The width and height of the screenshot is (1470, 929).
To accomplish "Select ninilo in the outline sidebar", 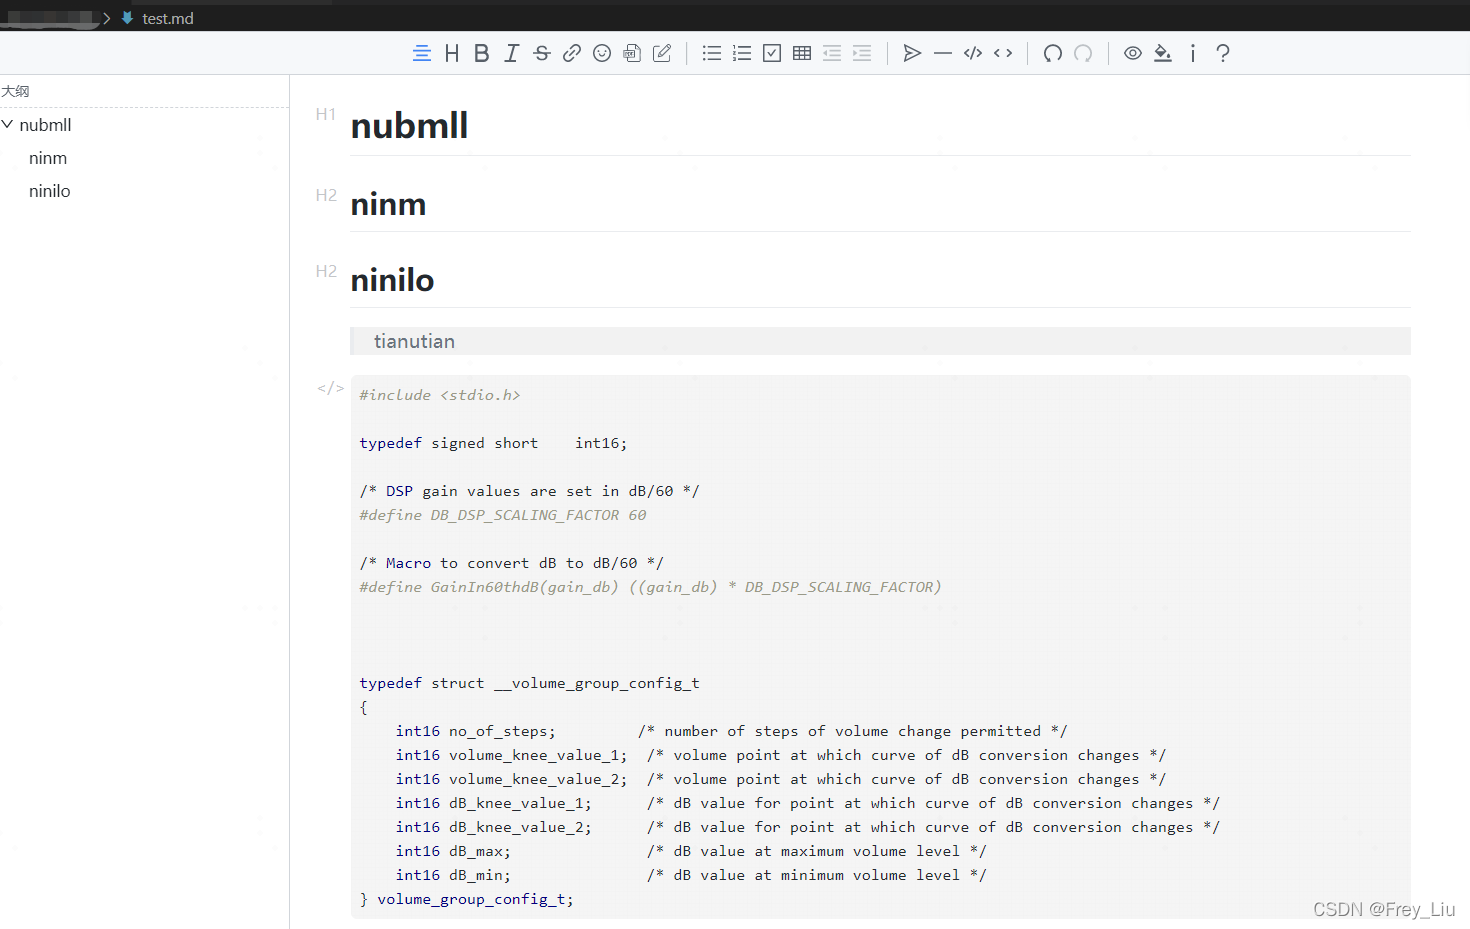I will (x=49, y=191).
